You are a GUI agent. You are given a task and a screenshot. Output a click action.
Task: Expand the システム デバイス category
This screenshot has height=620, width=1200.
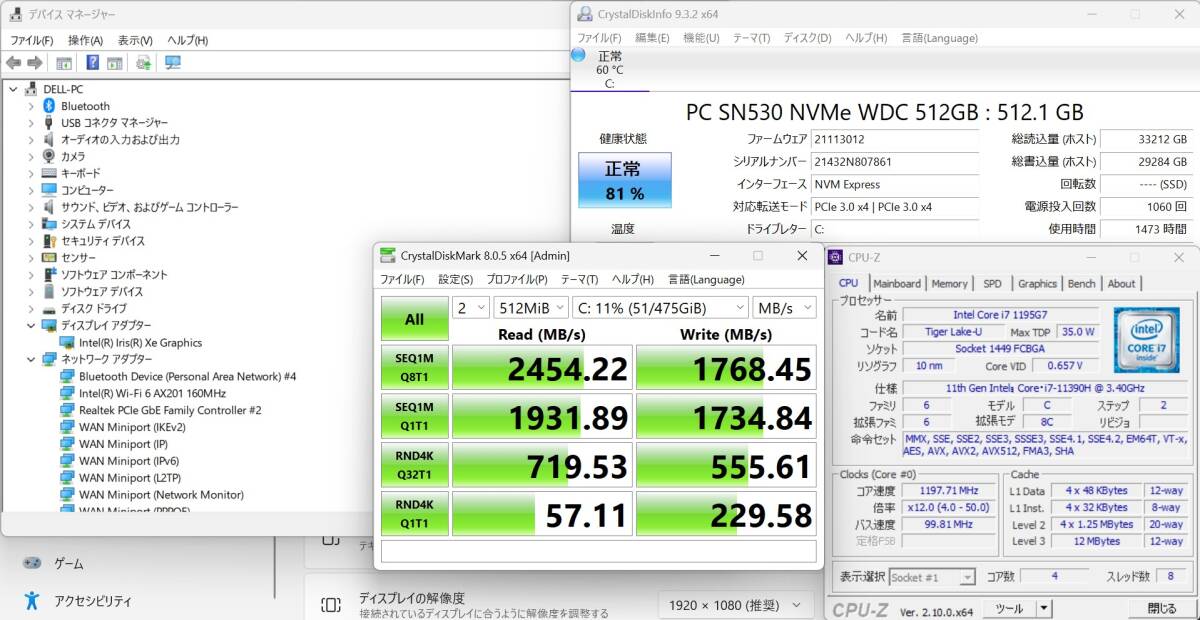(30, 224)
